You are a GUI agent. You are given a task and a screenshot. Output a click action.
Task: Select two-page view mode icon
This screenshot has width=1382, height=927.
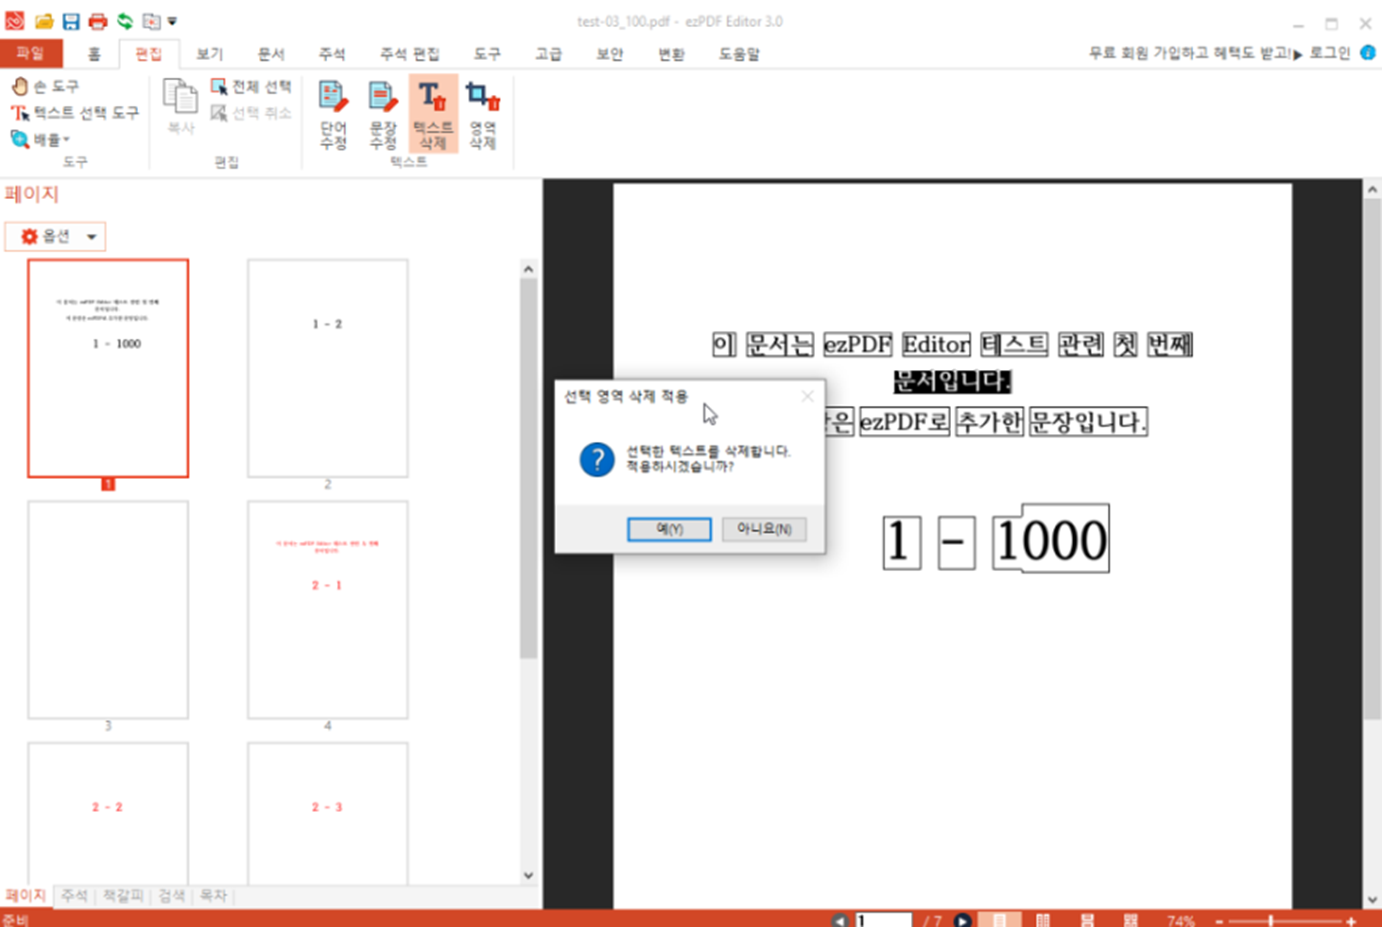tap(1043, 920)
